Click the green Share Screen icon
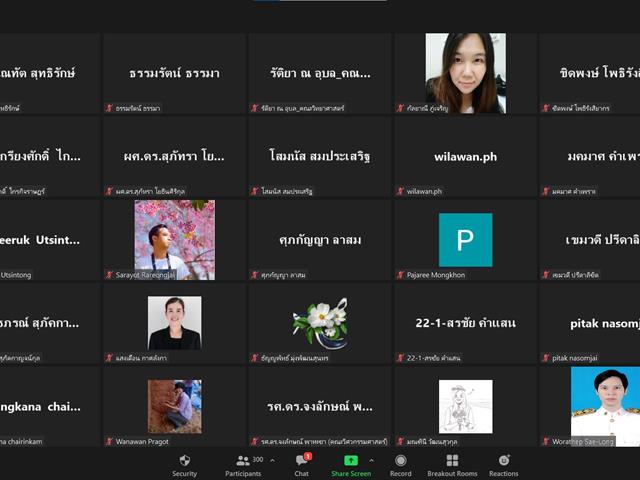 pos(351,461)
